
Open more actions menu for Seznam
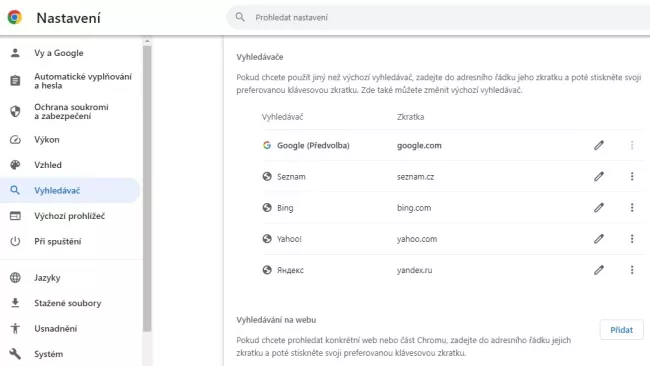[x=632, y=176]
